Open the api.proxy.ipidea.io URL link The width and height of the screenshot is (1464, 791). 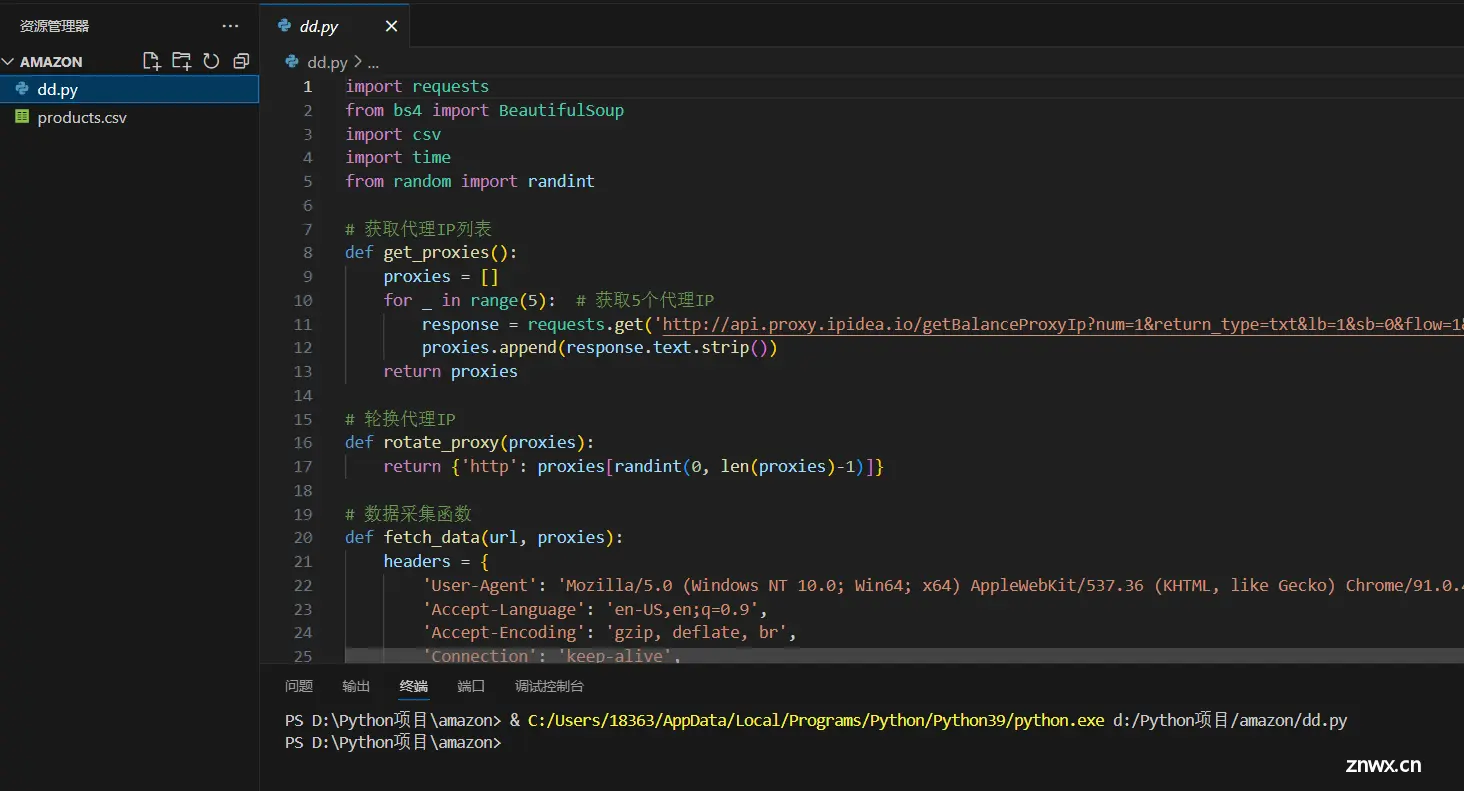pyautogui.click(x=1063, y=325)
